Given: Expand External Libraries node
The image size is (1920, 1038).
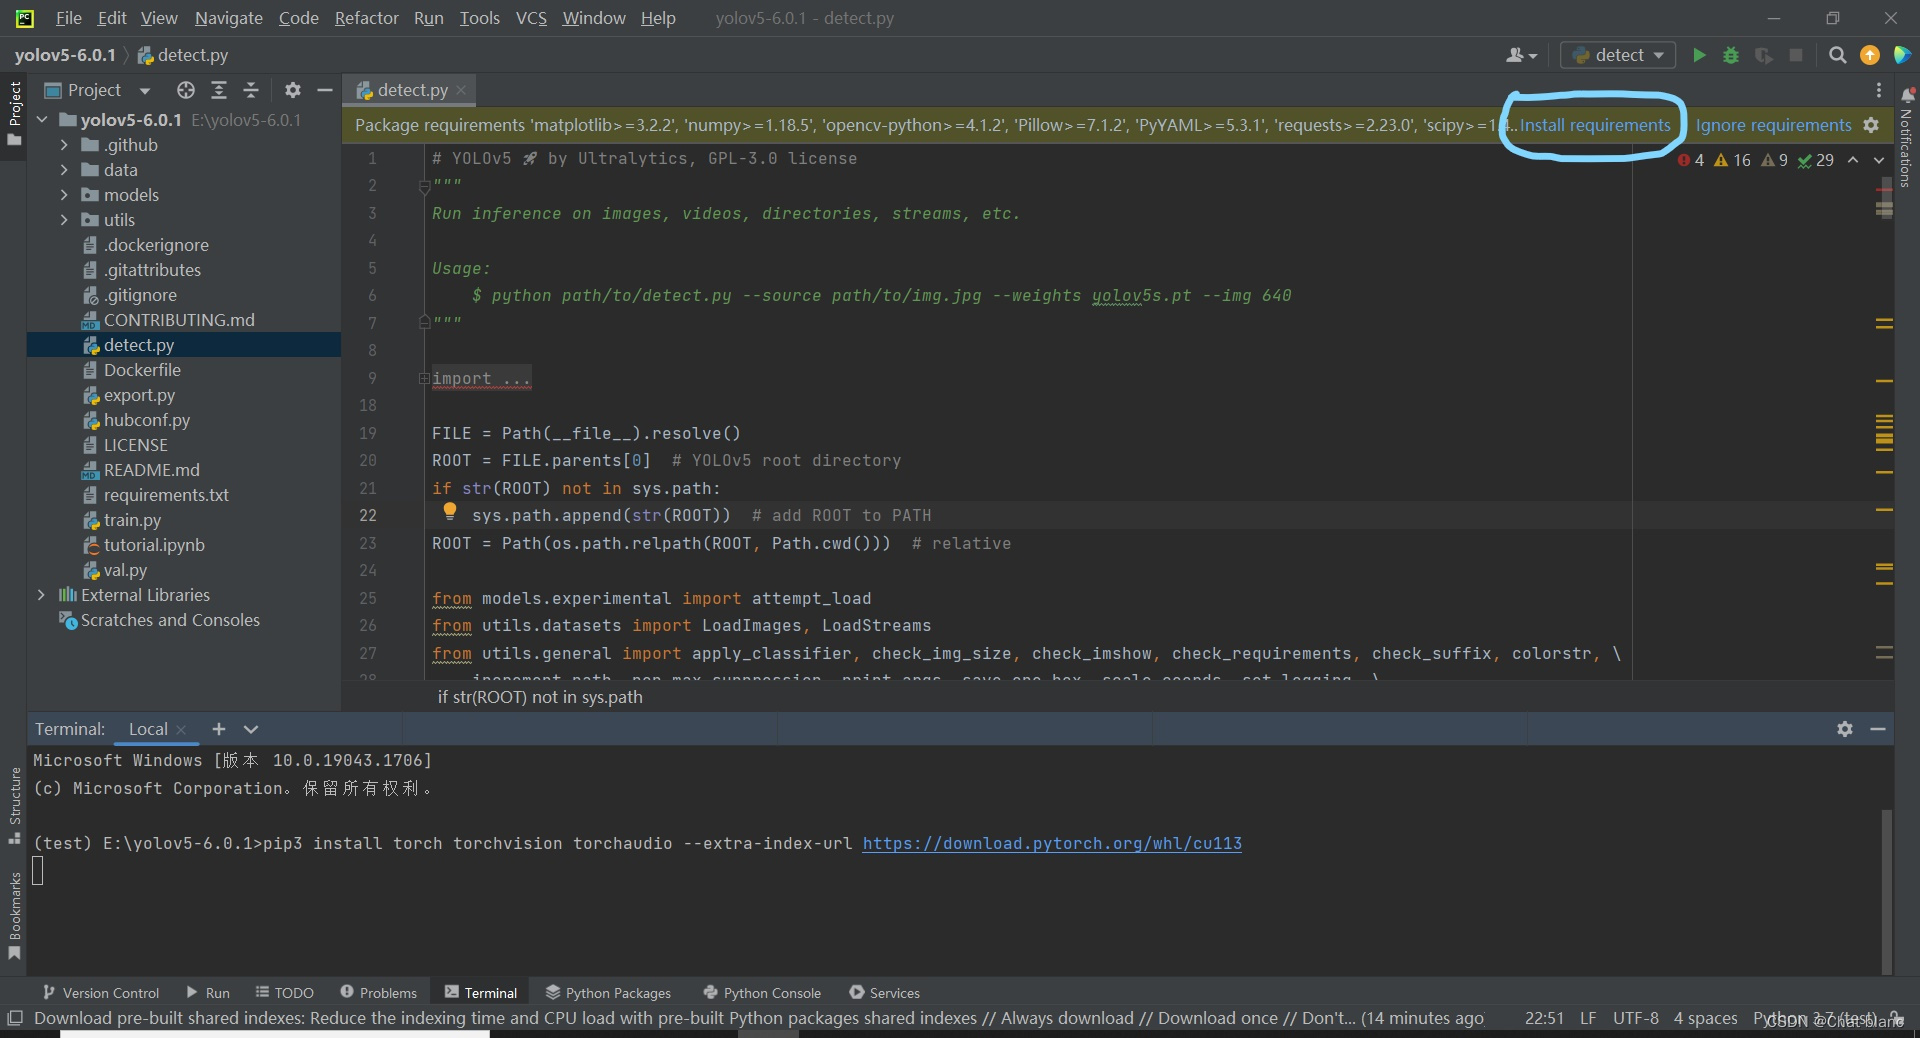Looking at the screenshot, I should [41, 595].
